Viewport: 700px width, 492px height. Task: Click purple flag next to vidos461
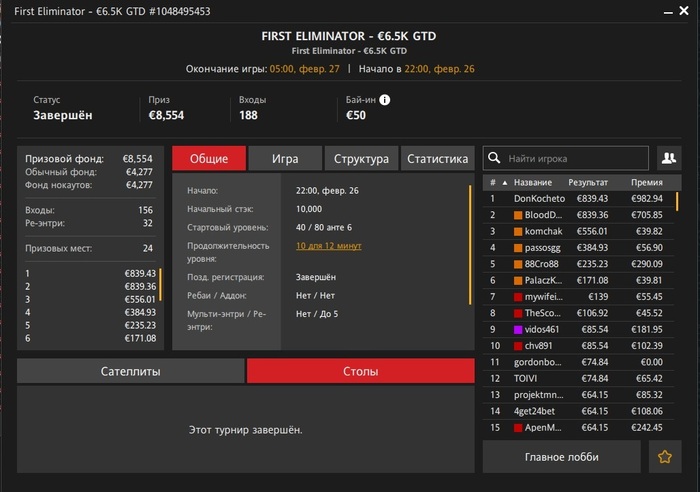point(518,329)
